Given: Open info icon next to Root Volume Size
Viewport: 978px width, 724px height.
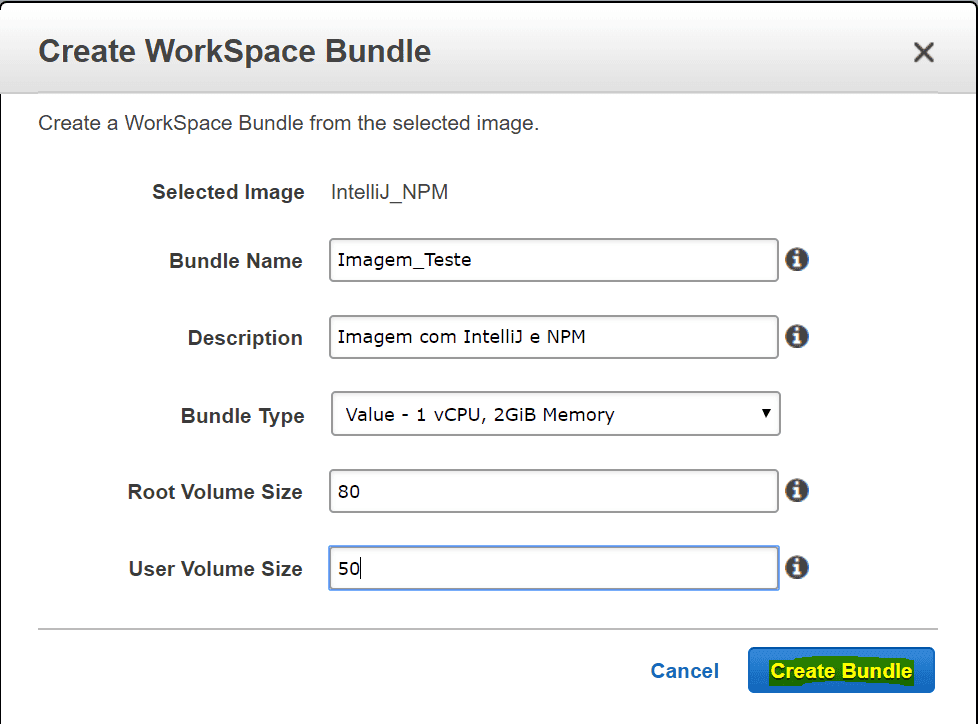Looking at the screenshot, I should point(796,491).
